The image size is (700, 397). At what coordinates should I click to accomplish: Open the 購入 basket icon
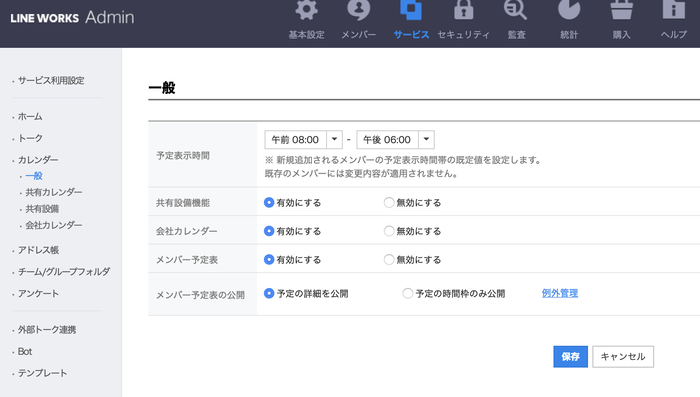coord(621,10)
